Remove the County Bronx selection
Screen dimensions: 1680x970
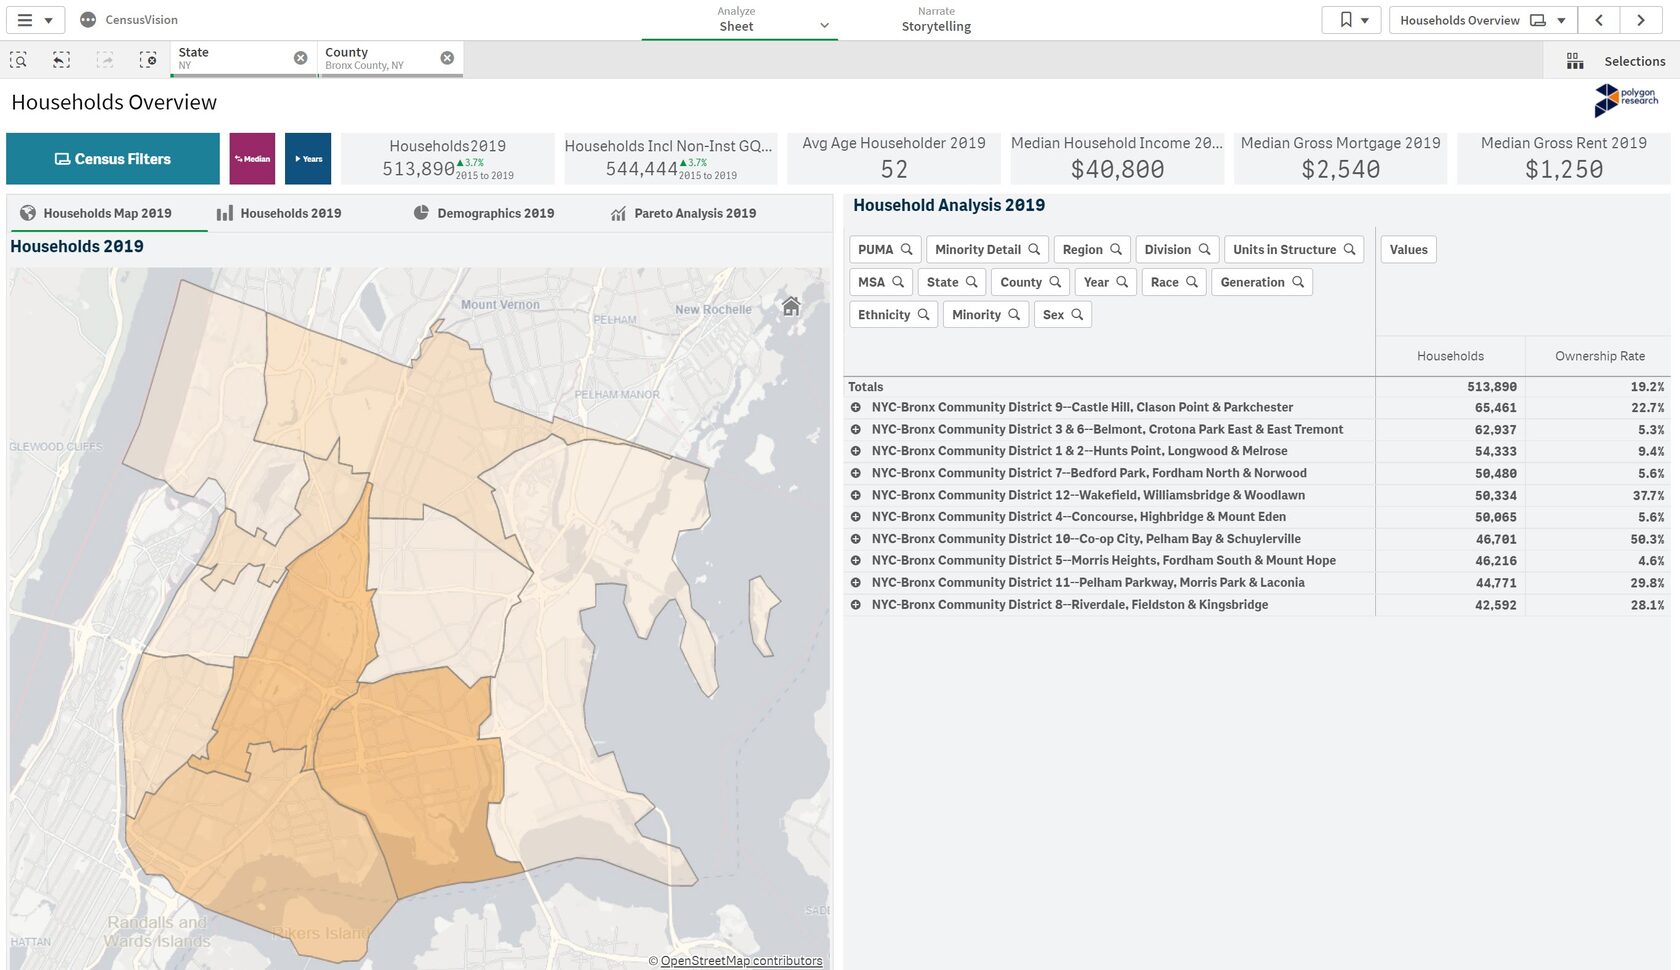pos(447,58)
